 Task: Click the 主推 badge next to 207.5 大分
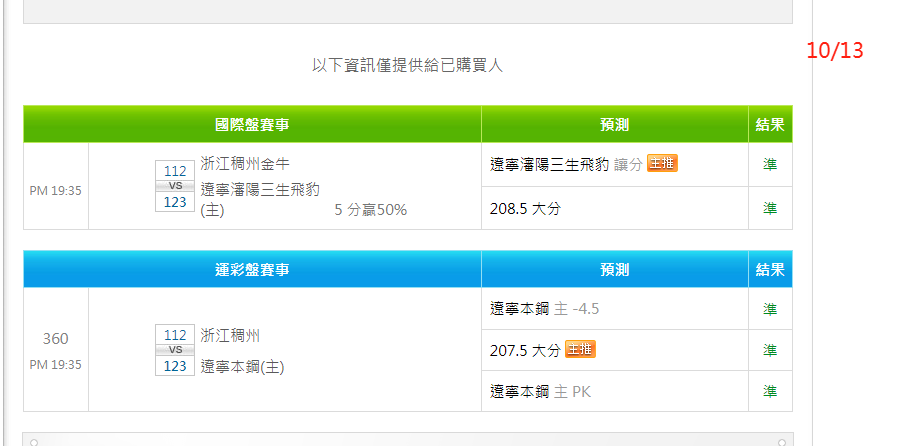coord(580,349)
